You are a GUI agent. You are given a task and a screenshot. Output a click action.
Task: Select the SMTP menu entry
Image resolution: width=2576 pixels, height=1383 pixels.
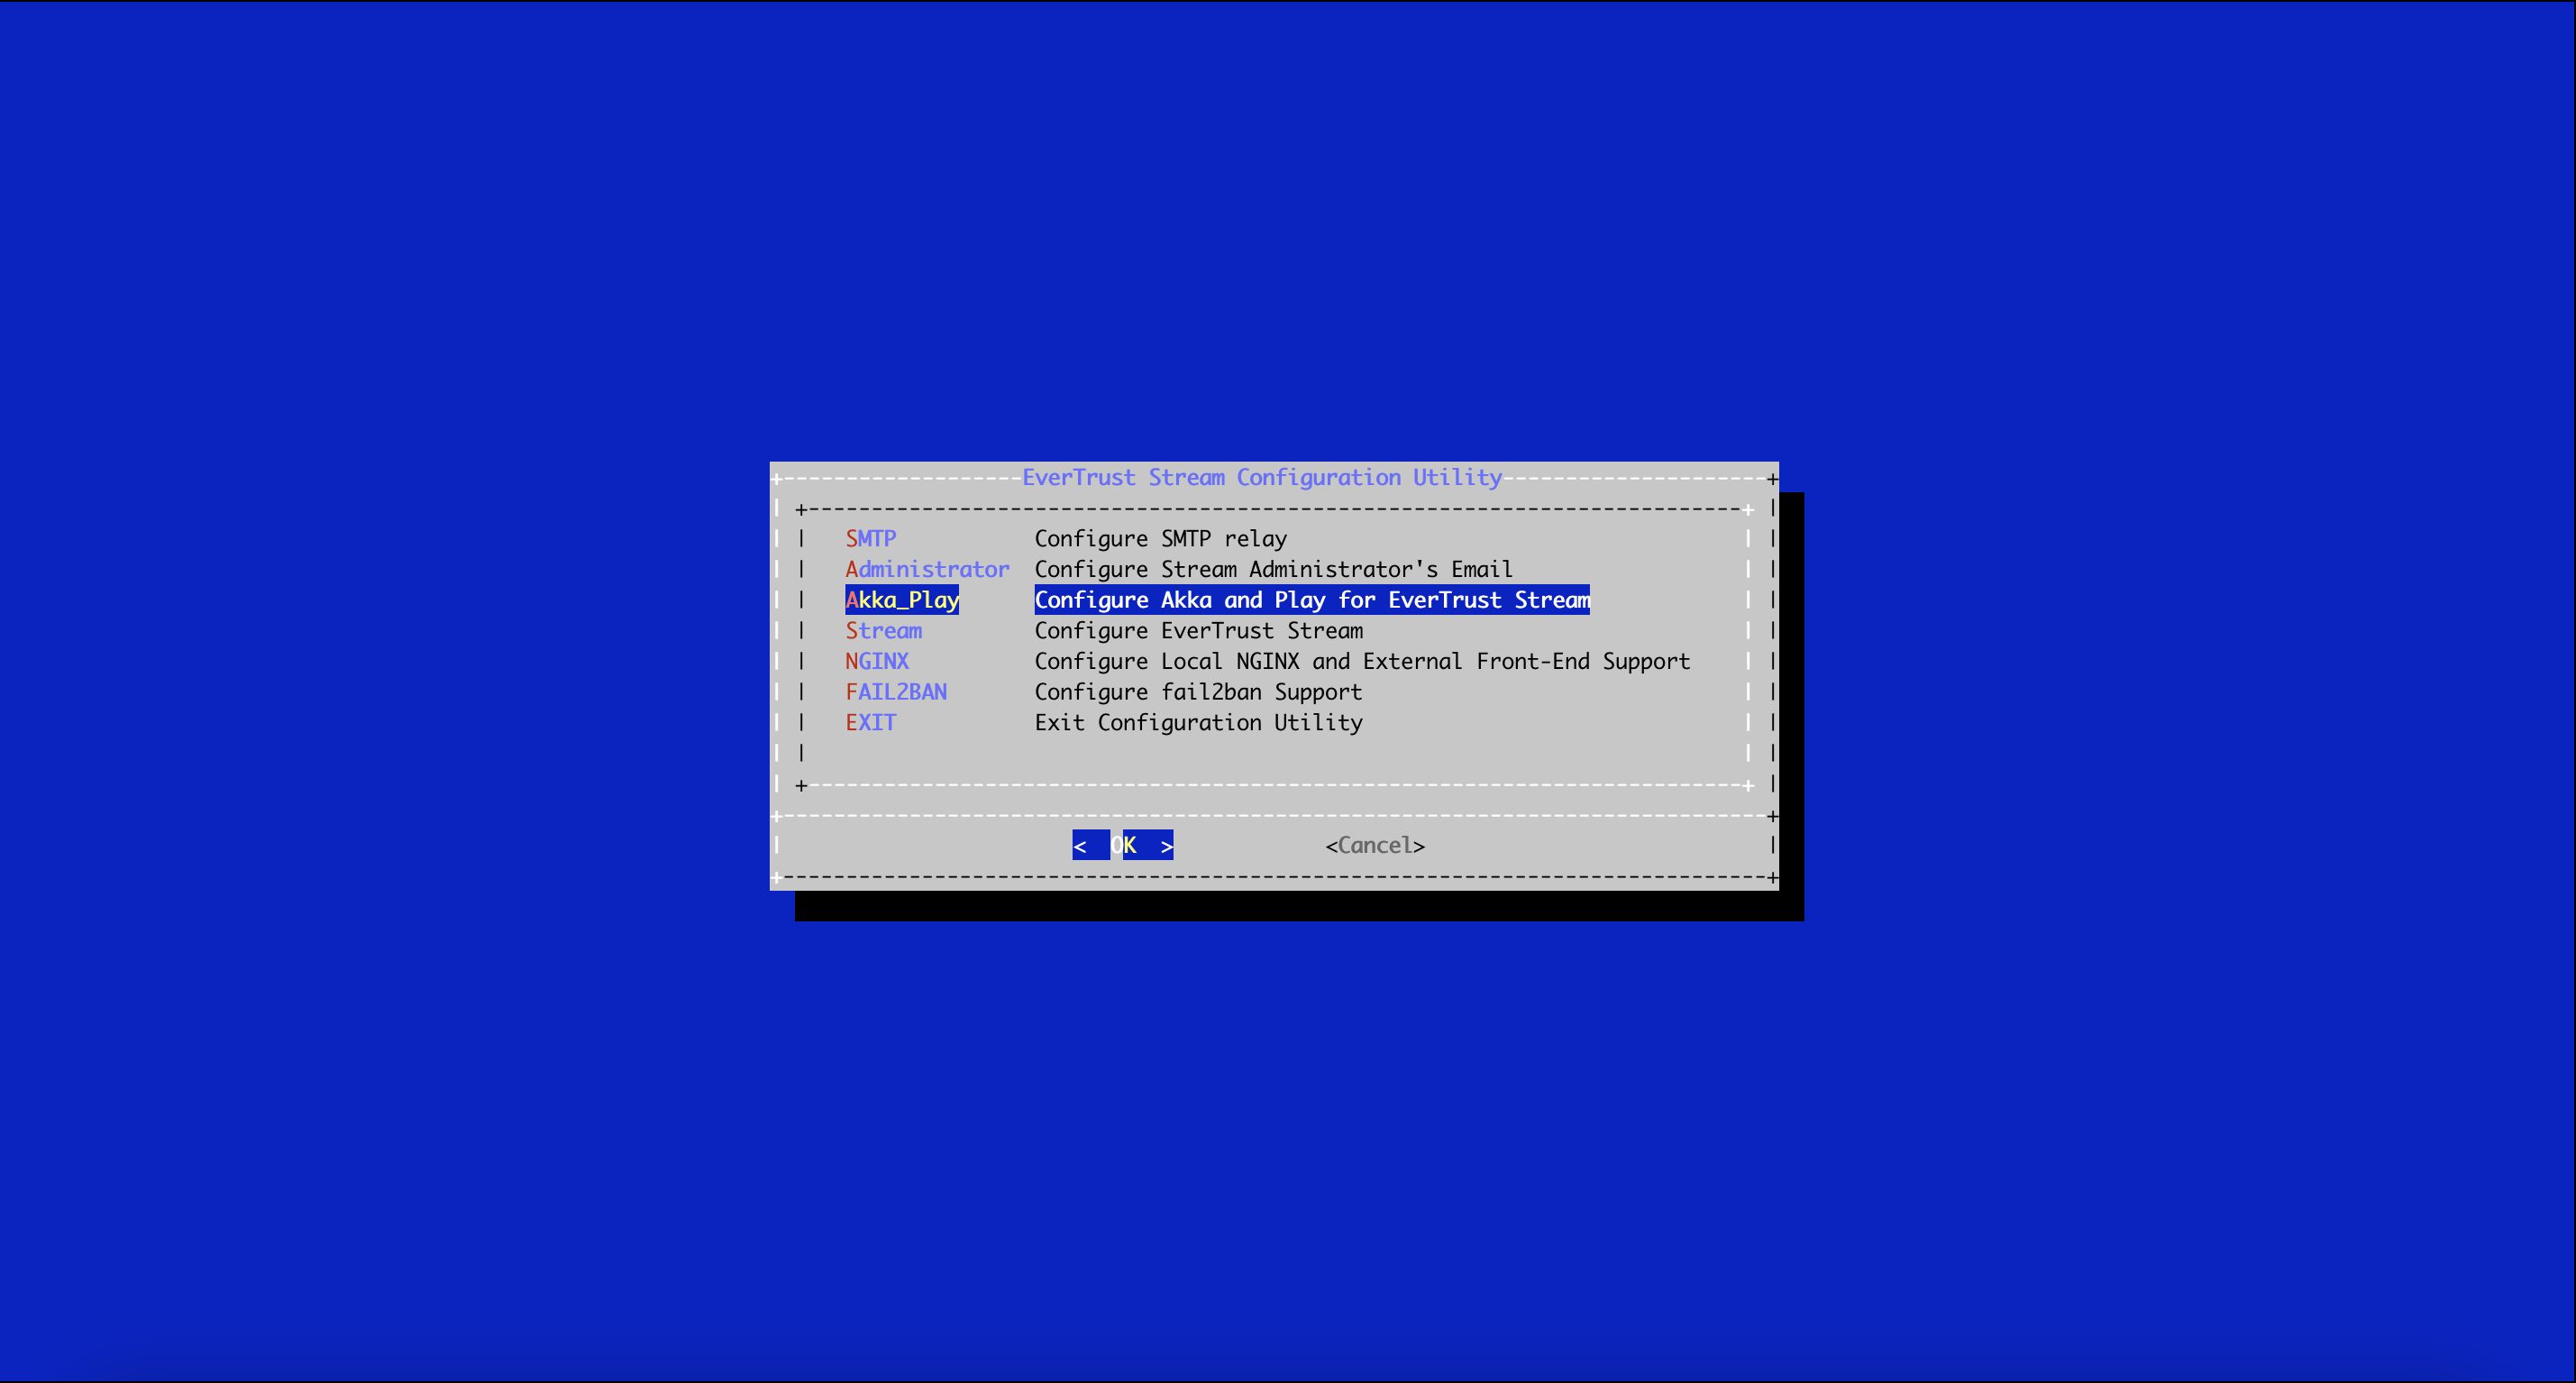tap(870, 538)
